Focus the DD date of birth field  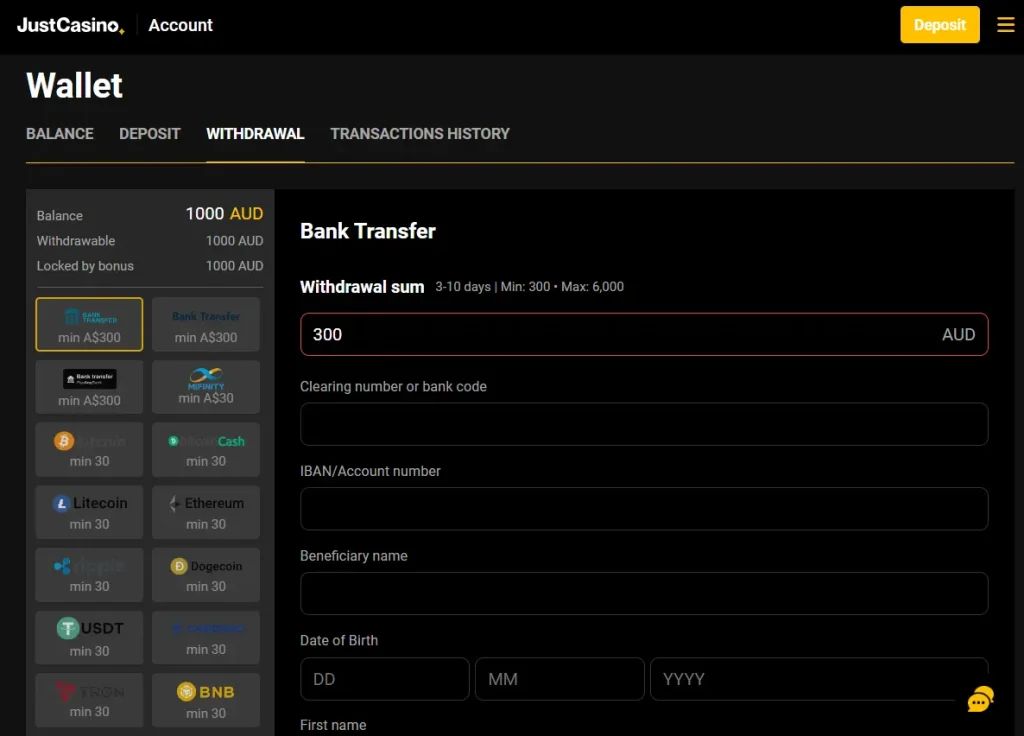385,679
